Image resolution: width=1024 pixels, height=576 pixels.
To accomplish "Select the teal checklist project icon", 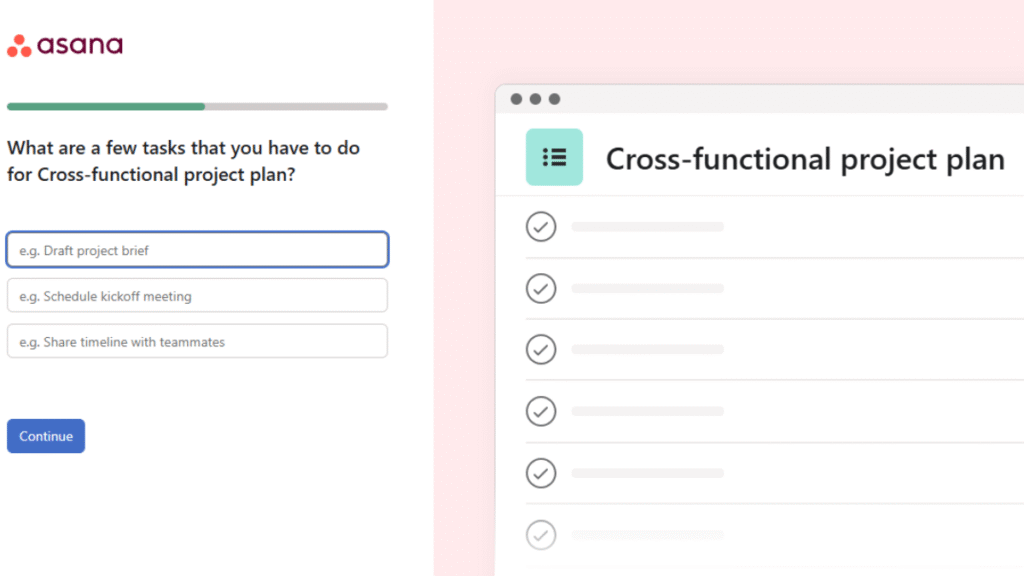I will coord(554,157).
